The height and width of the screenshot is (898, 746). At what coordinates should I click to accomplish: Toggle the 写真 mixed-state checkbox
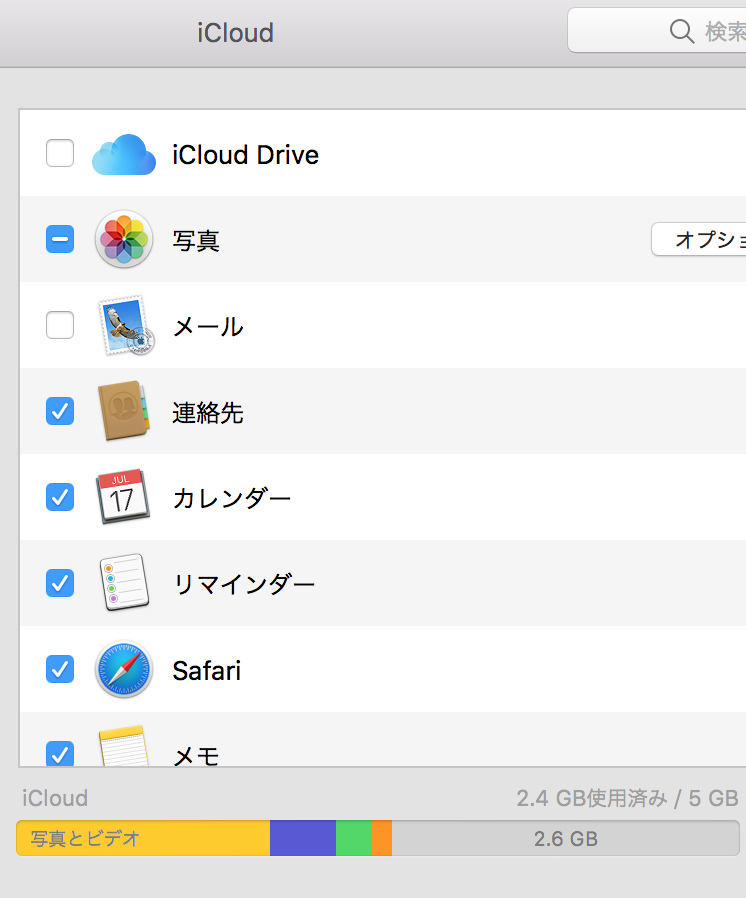coord(60,239)
